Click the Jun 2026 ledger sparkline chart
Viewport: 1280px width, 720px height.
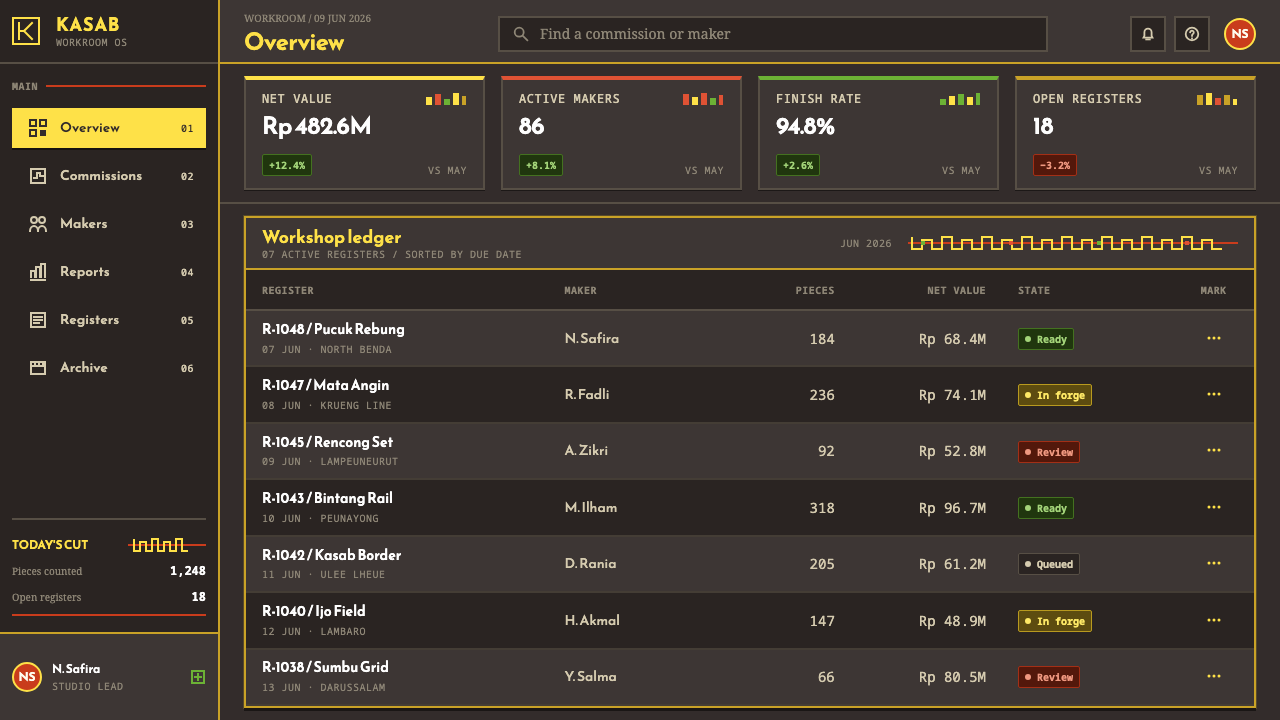click(x=1074, y=243)
